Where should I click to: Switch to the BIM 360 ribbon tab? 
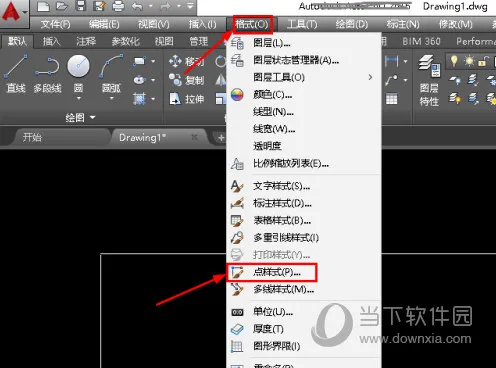pyautogui.click(x=421, y=41)
